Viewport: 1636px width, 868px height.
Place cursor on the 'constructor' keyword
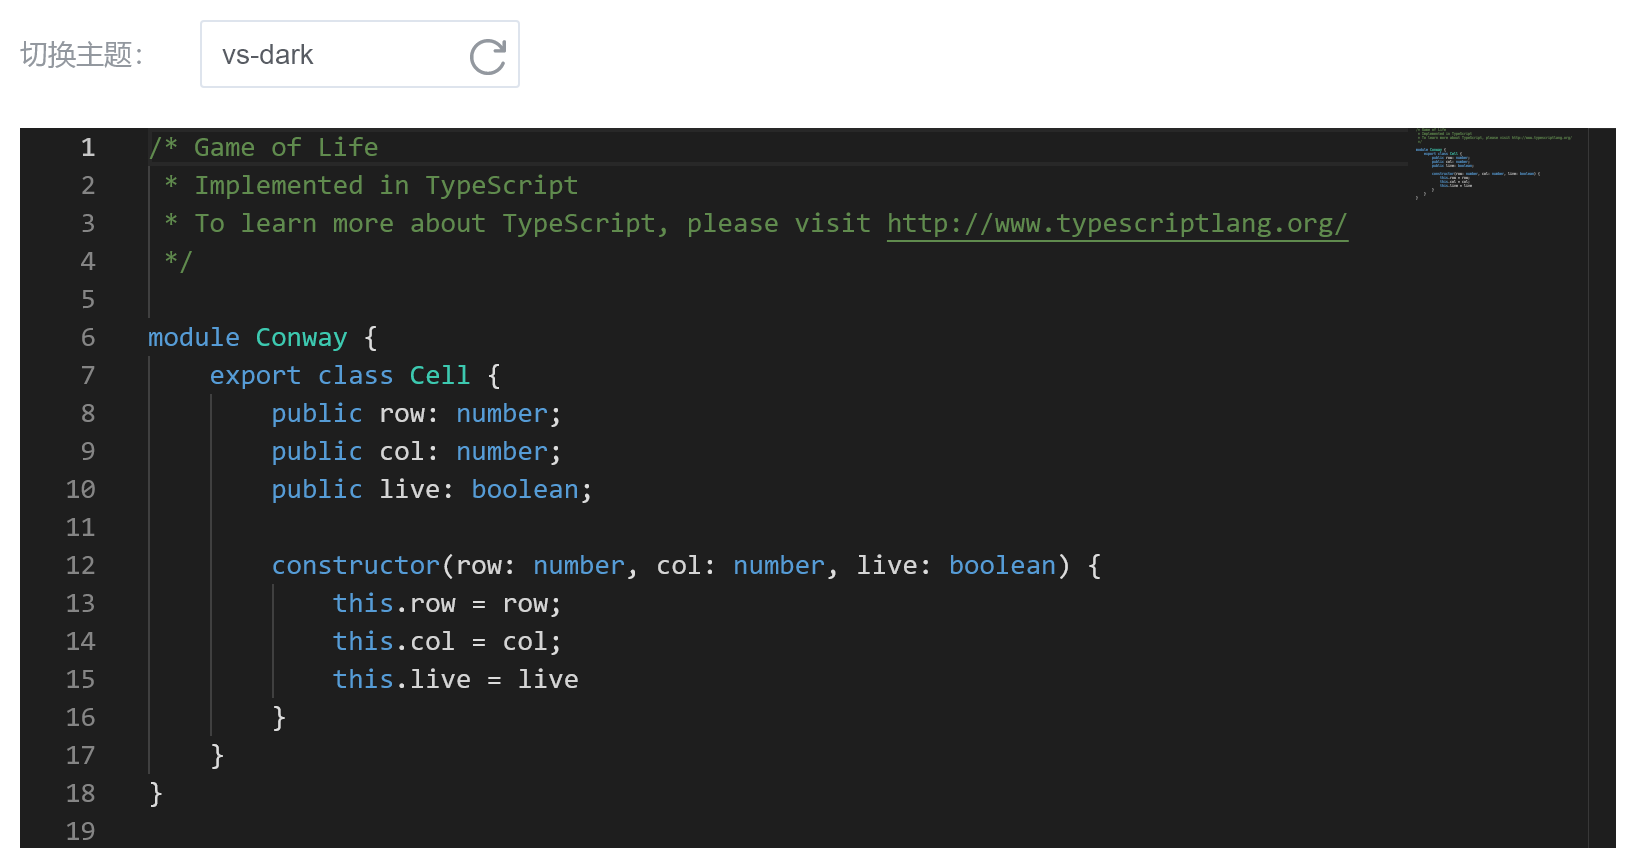pos(356,566)
